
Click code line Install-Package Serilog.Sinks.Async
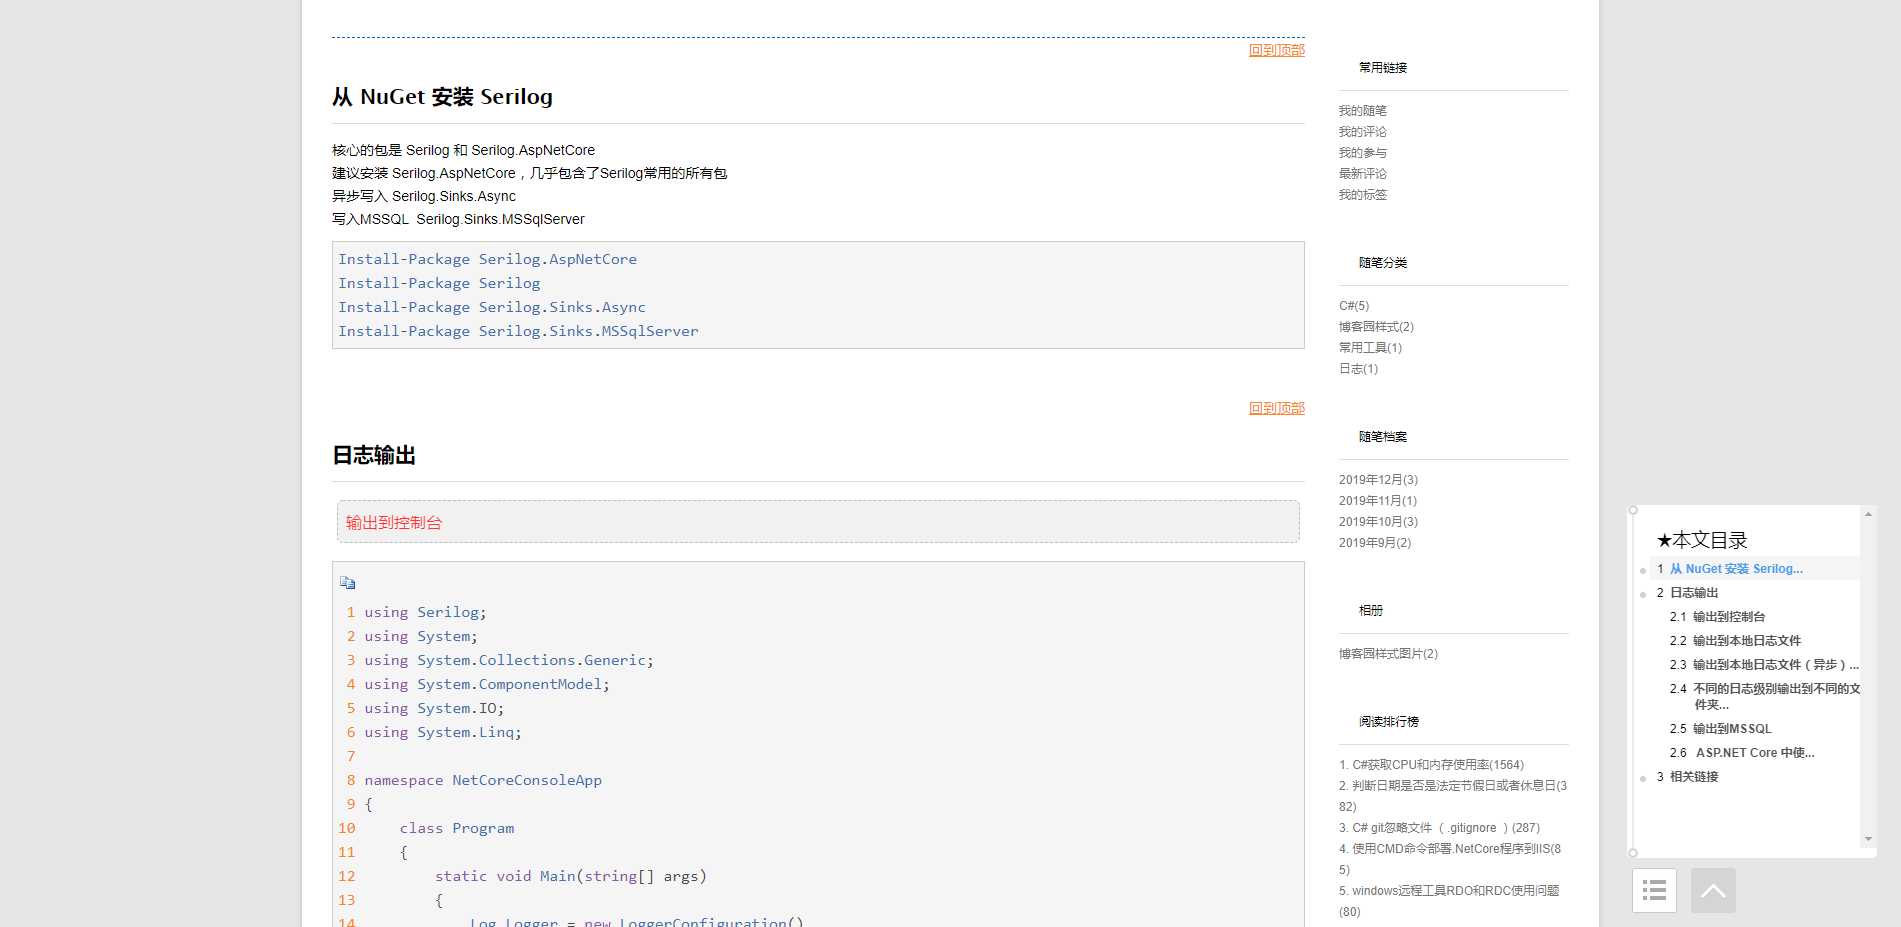pyautogui.click(x=492, y=307)
